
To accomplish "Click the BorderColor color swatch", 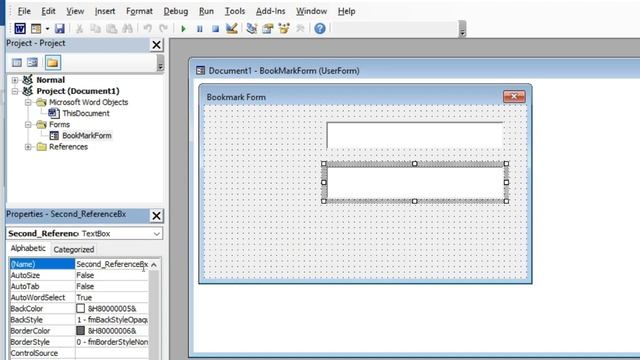I will 80,331.
